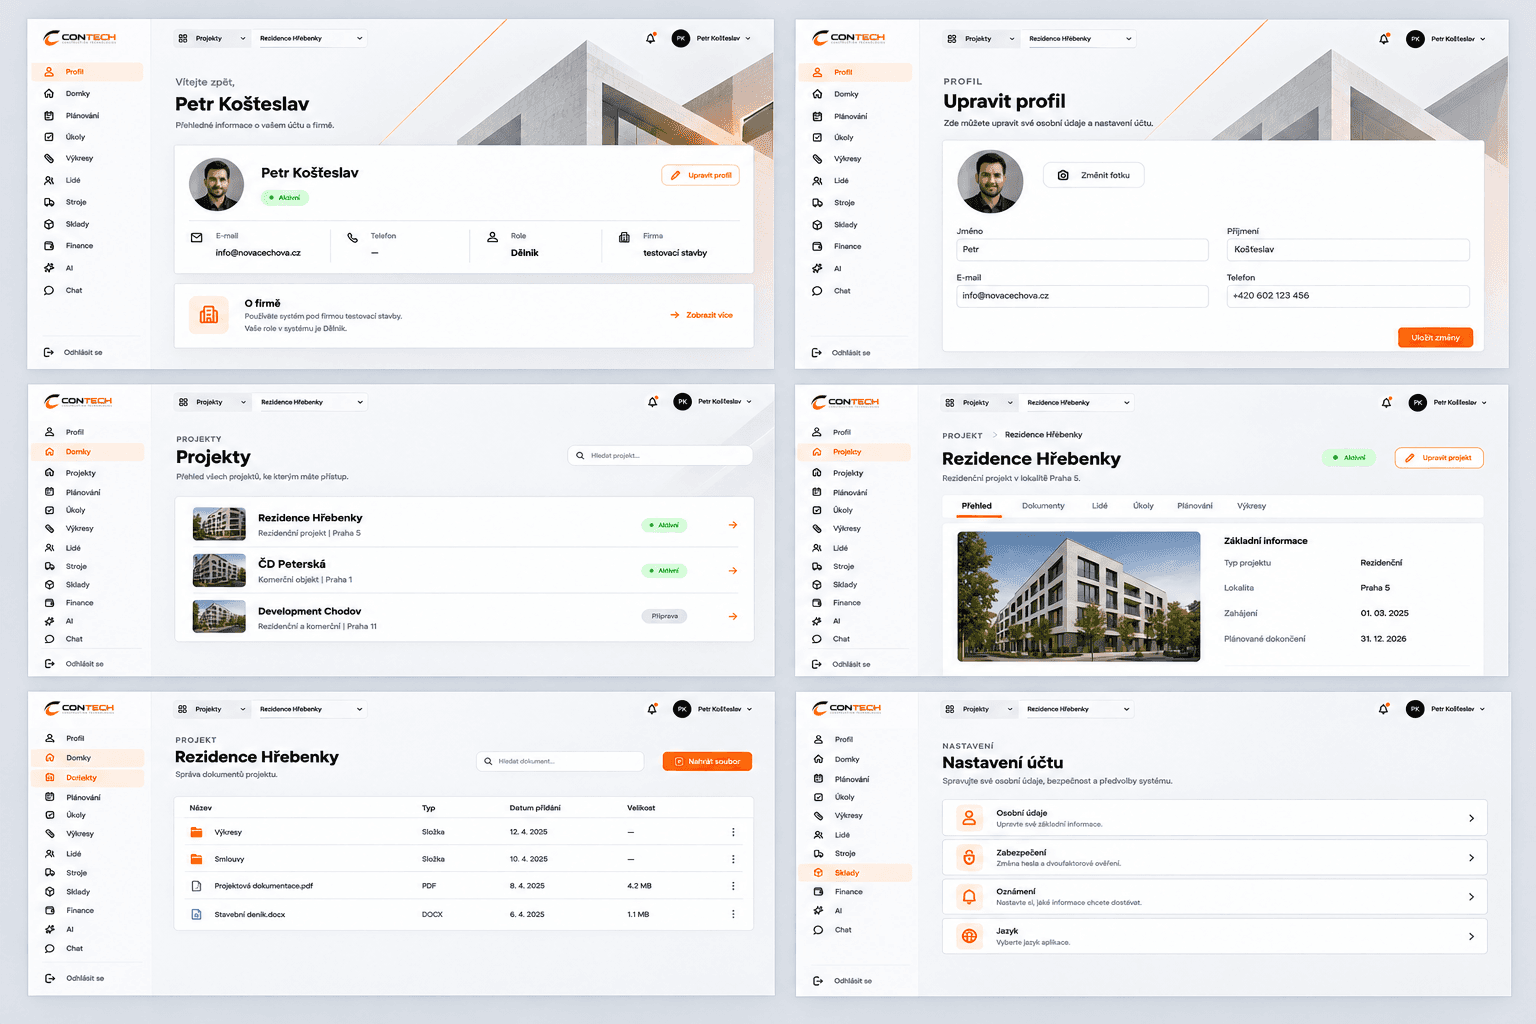Click the Smlouvy folder name in the documents table
Screen dimensions: 1536x1024
tap(229, 859)
